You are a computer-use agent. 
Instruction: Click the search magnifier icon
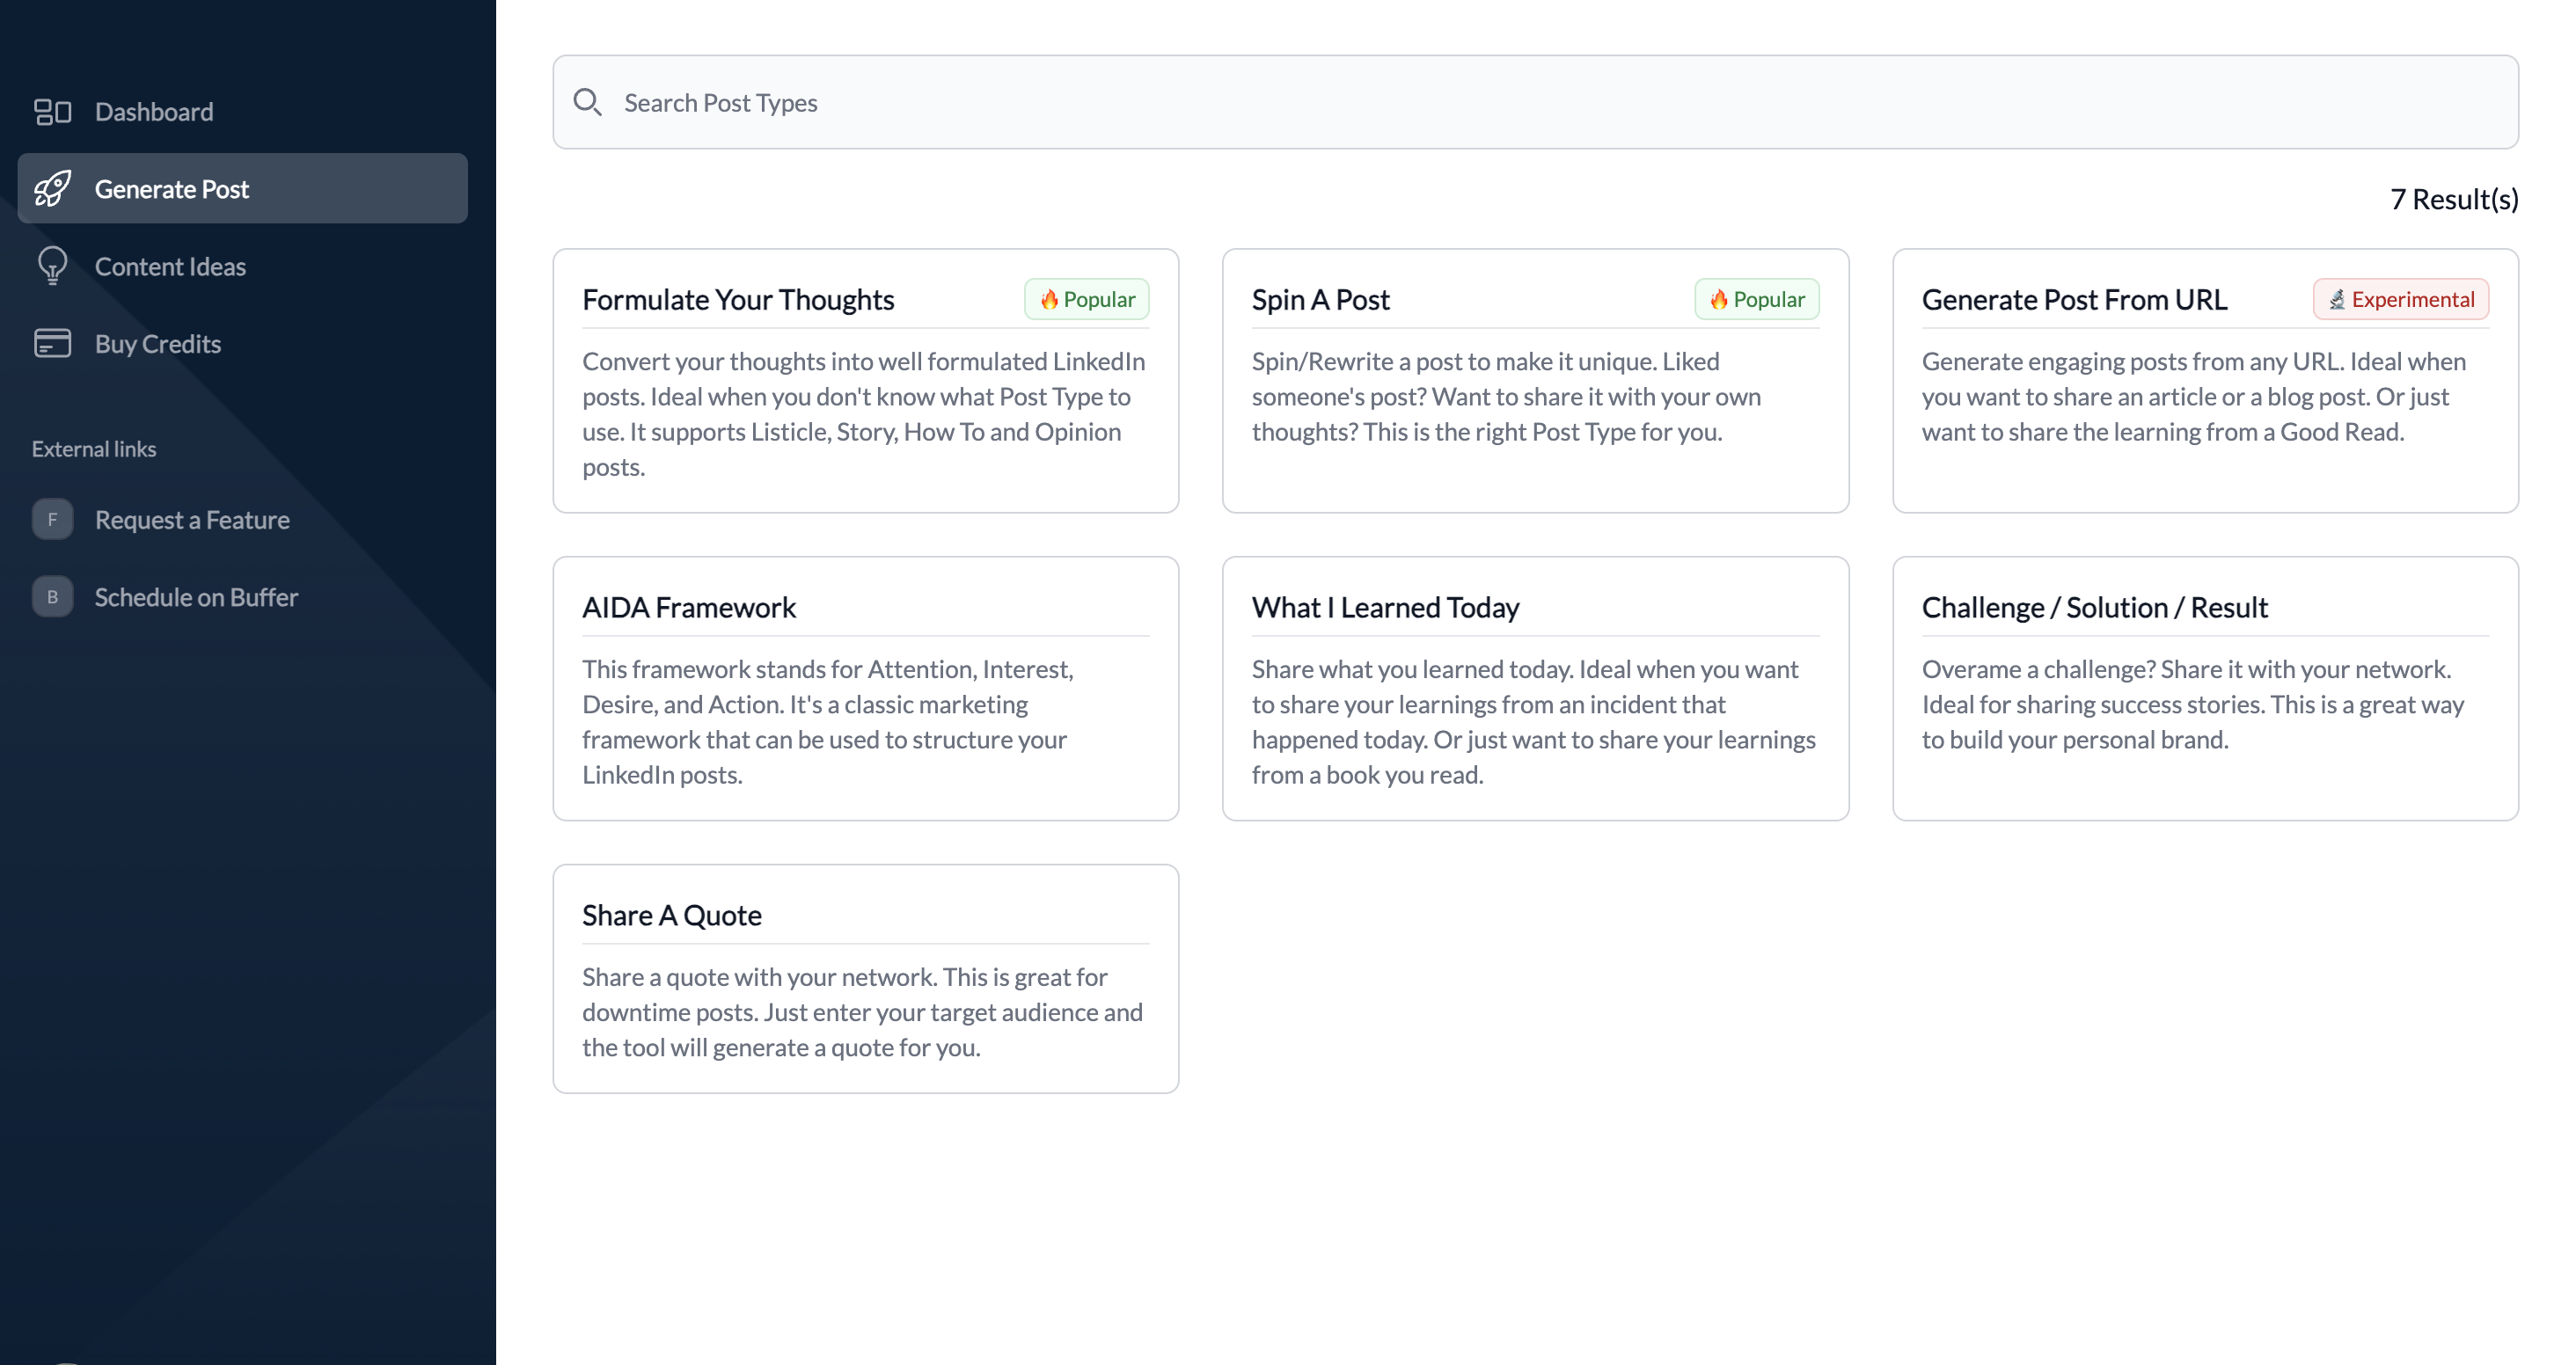tap(589, 102)
